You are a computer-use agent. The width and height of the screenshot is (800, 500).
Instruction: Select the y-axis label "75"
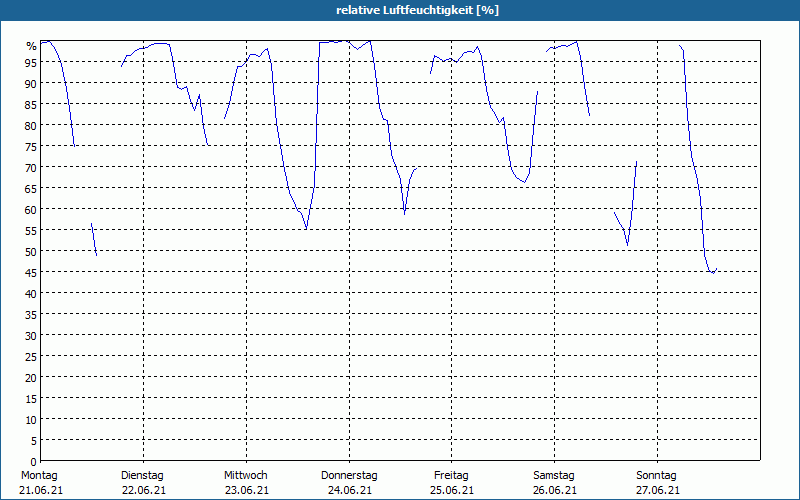click(31, 147)
